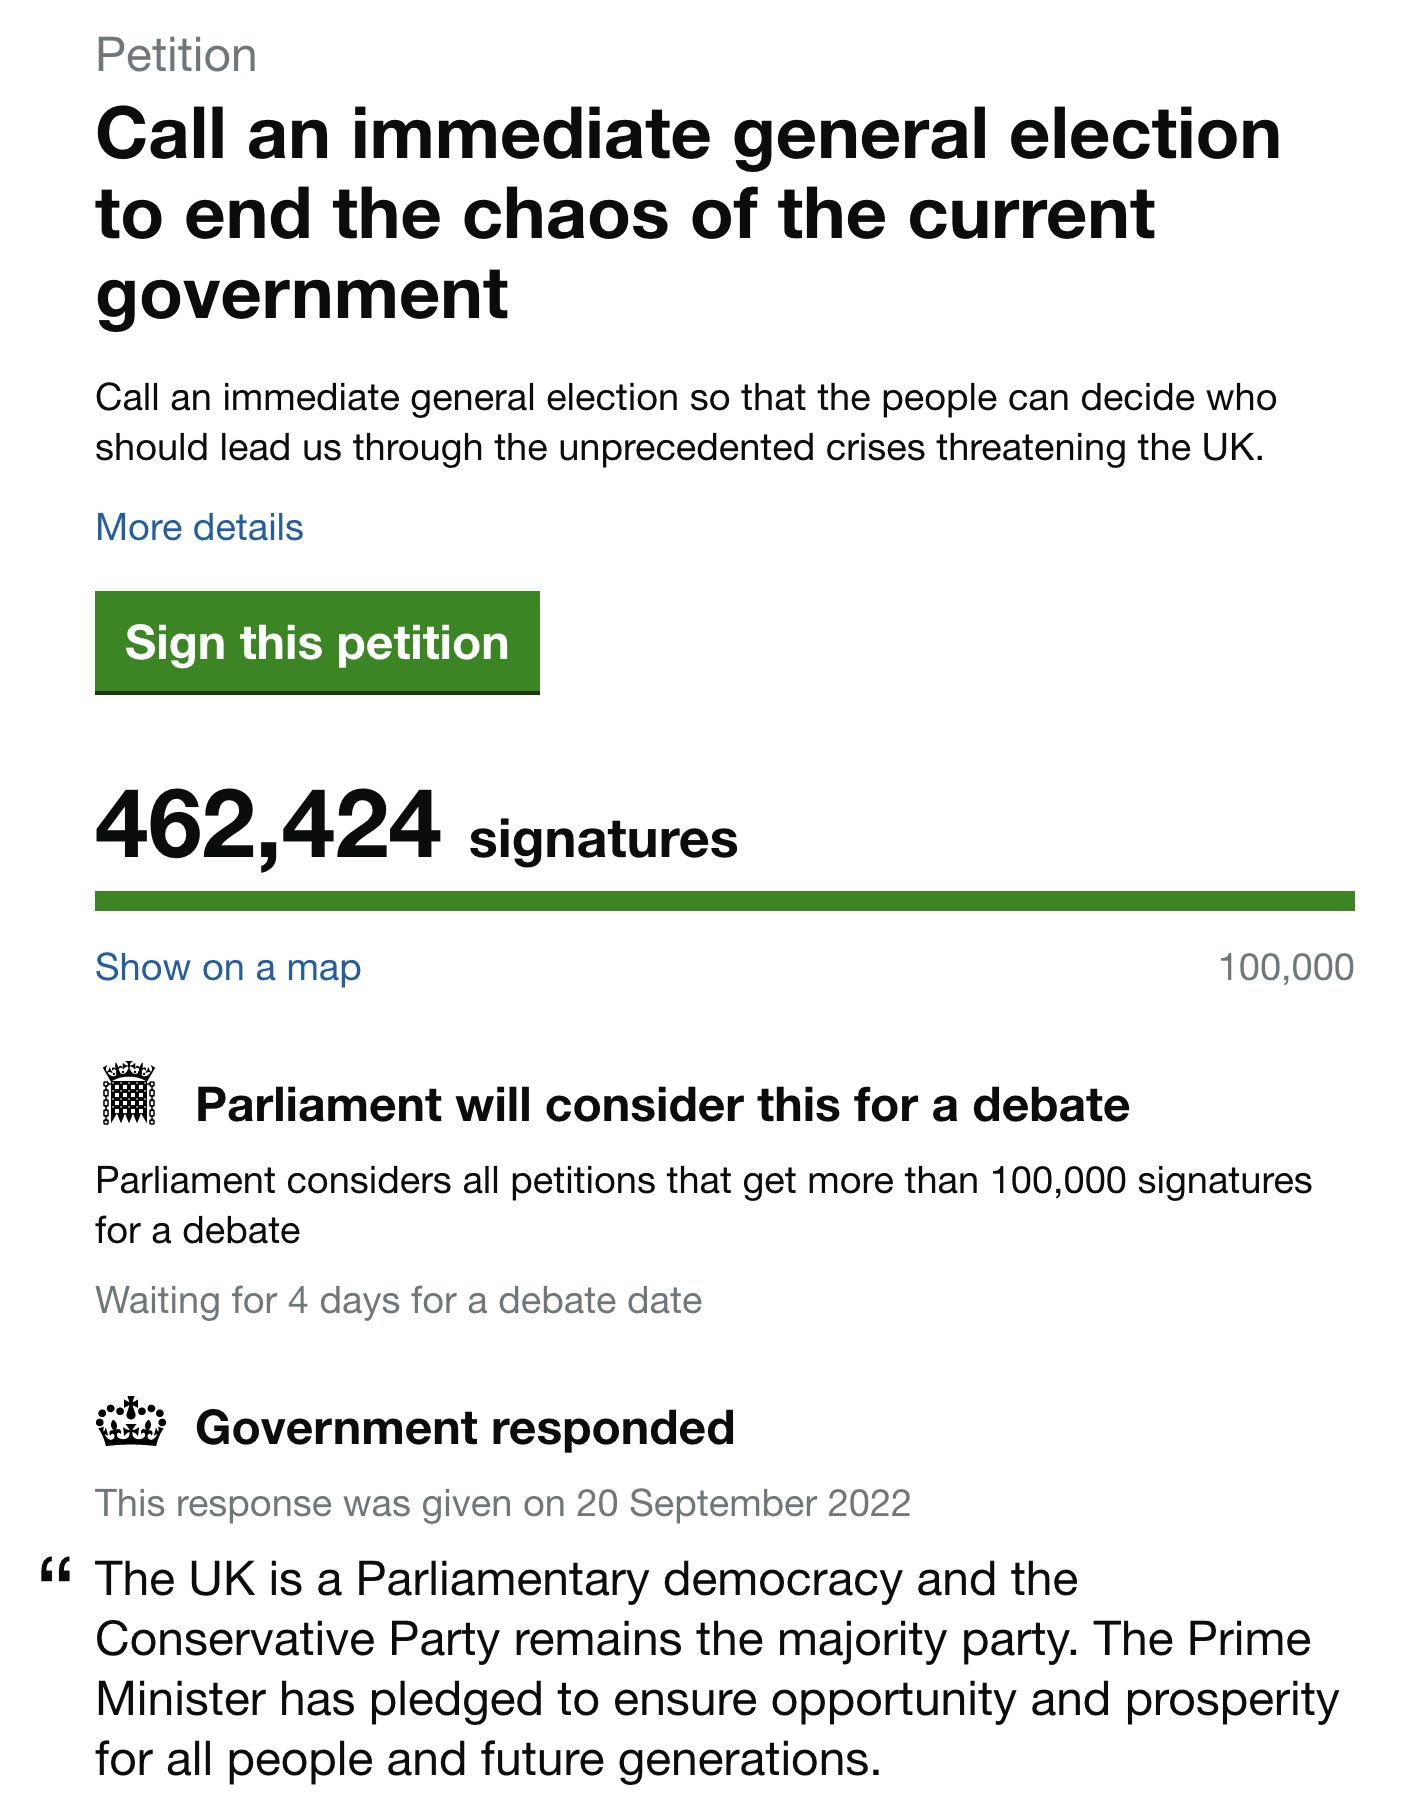Click the Parliament portcullis icon

tap(130, 1094)
